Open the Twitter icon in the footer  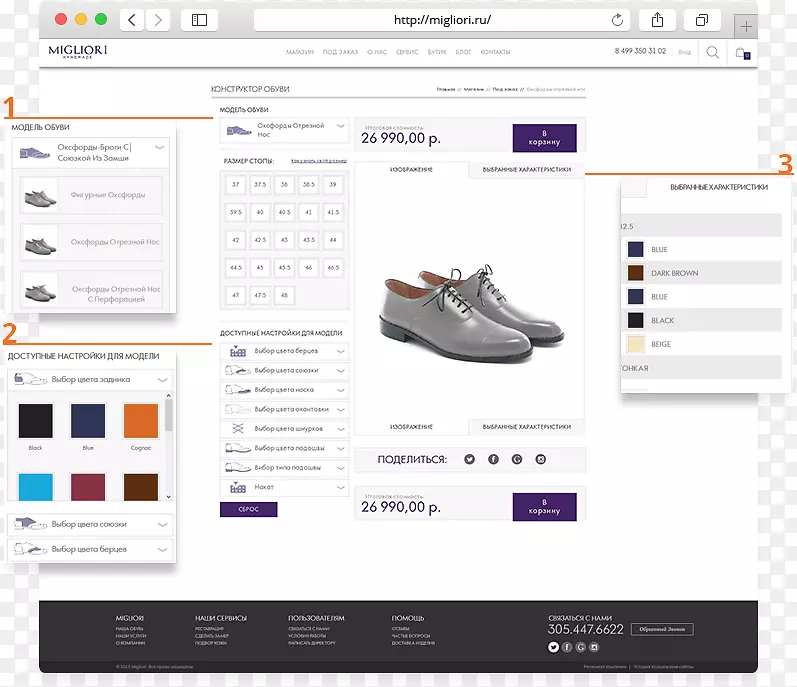coord(554,647)
